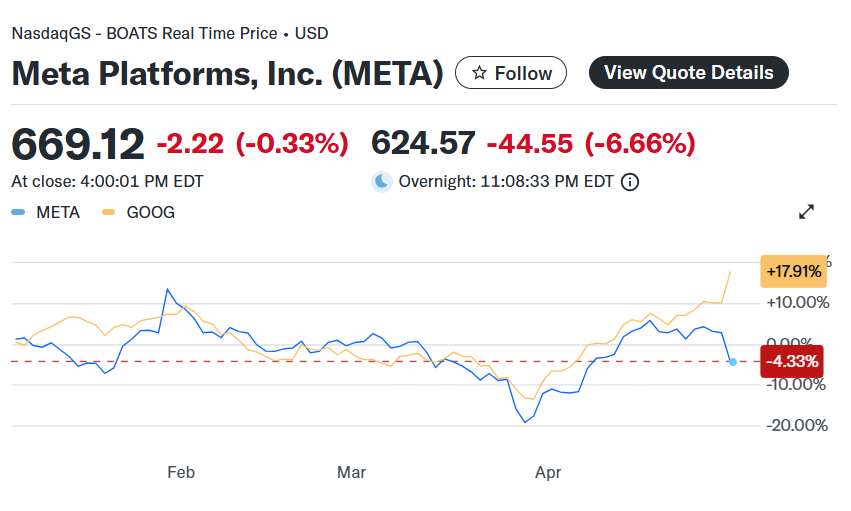The width and height of the screenshot is (851, 511).
Task: Select the Mar label on the time axis
Action: tap(351, 472)
